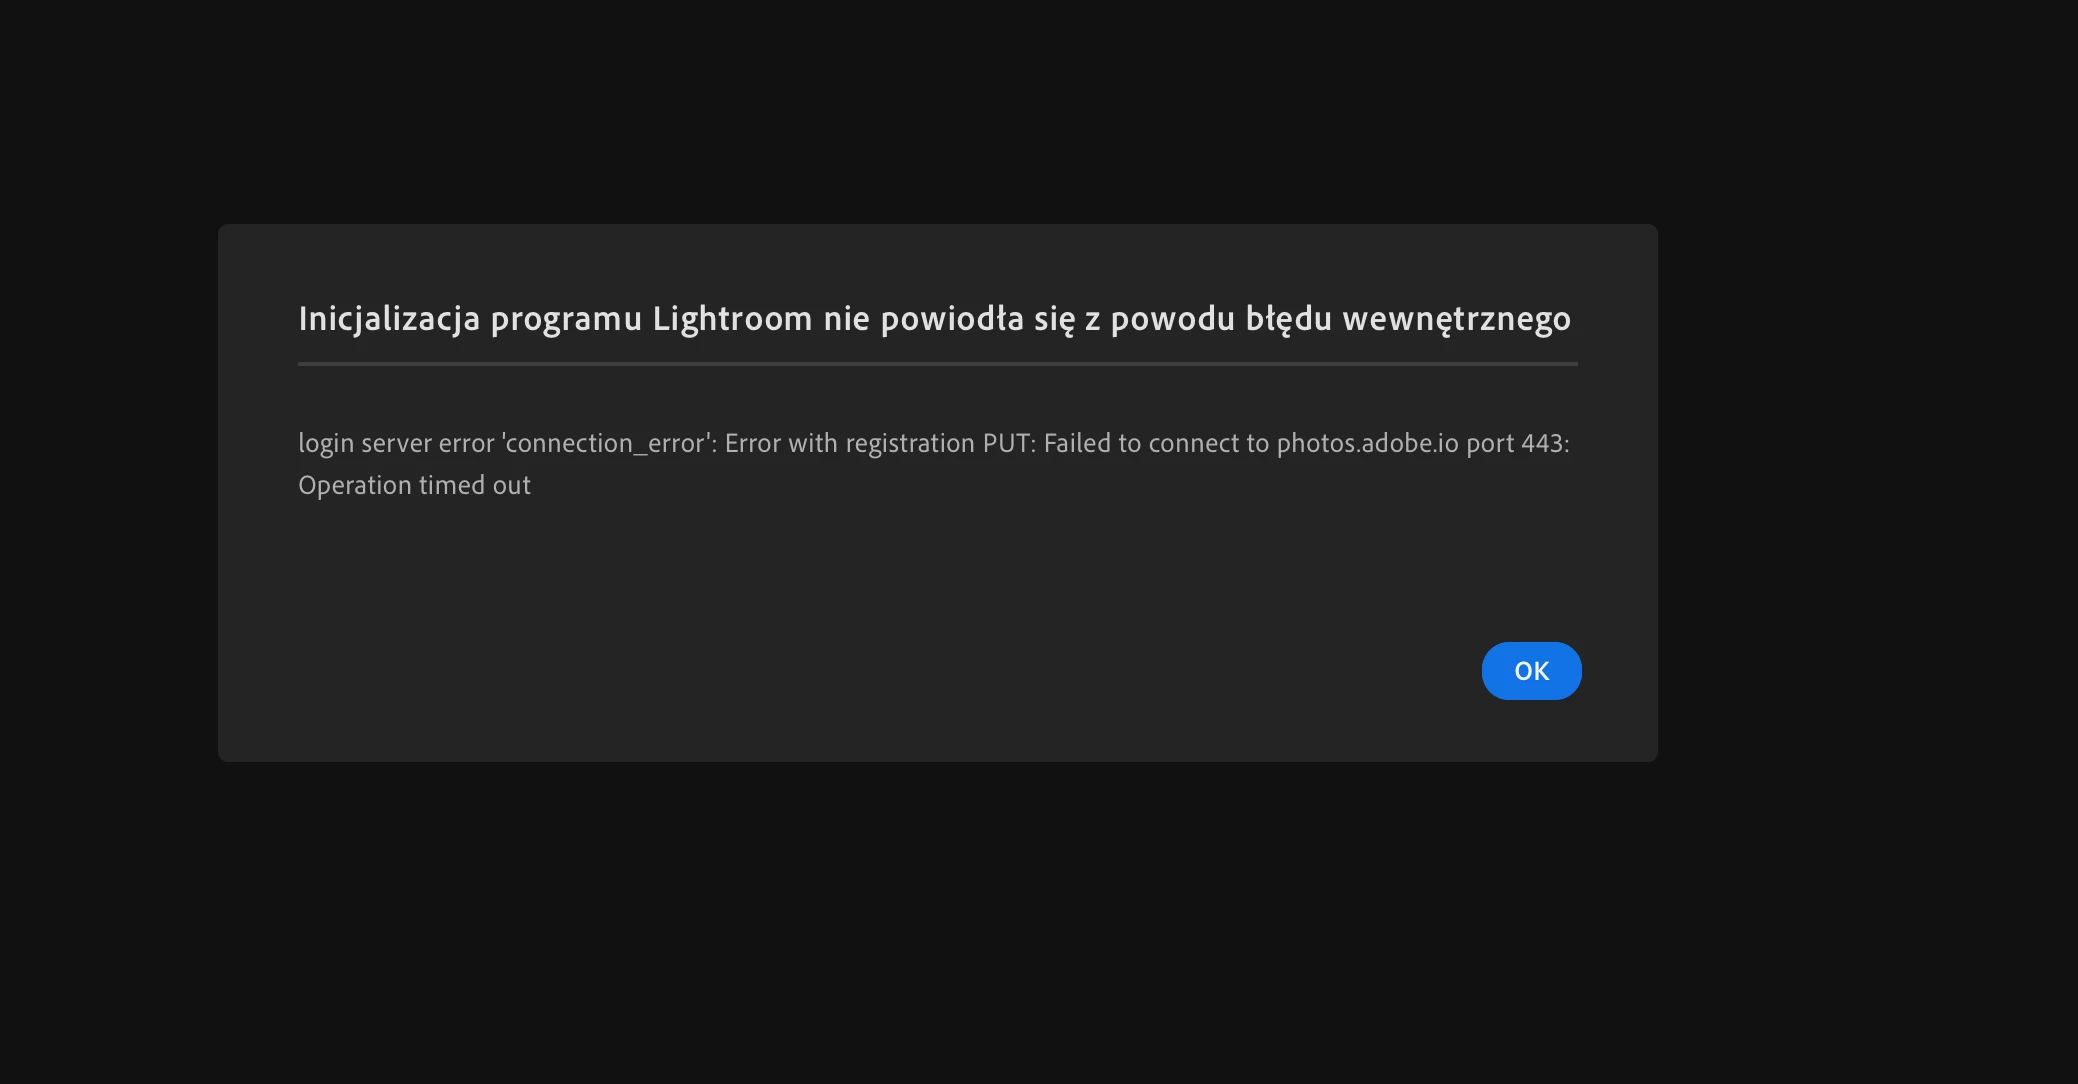The image size is (2078, 1084).
Task: Click the Failed to connect phrase
Action: tap(1156, 443)
